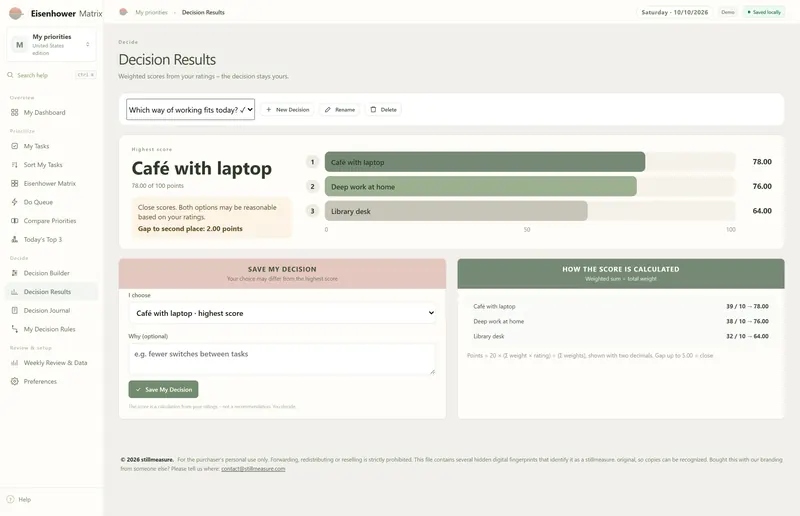
Task: Expand the My priorities workspace switcher
Action: point(52,45)
